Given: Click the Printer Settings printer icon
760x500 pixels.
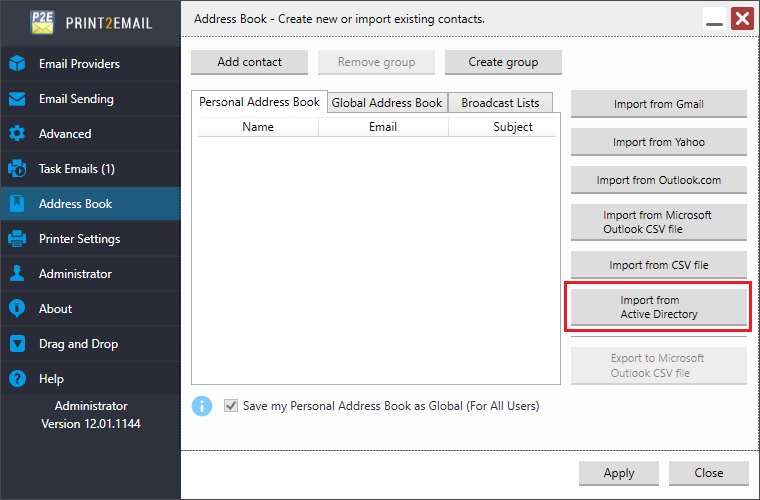Looking at the screenshot, I should point(17,238).
